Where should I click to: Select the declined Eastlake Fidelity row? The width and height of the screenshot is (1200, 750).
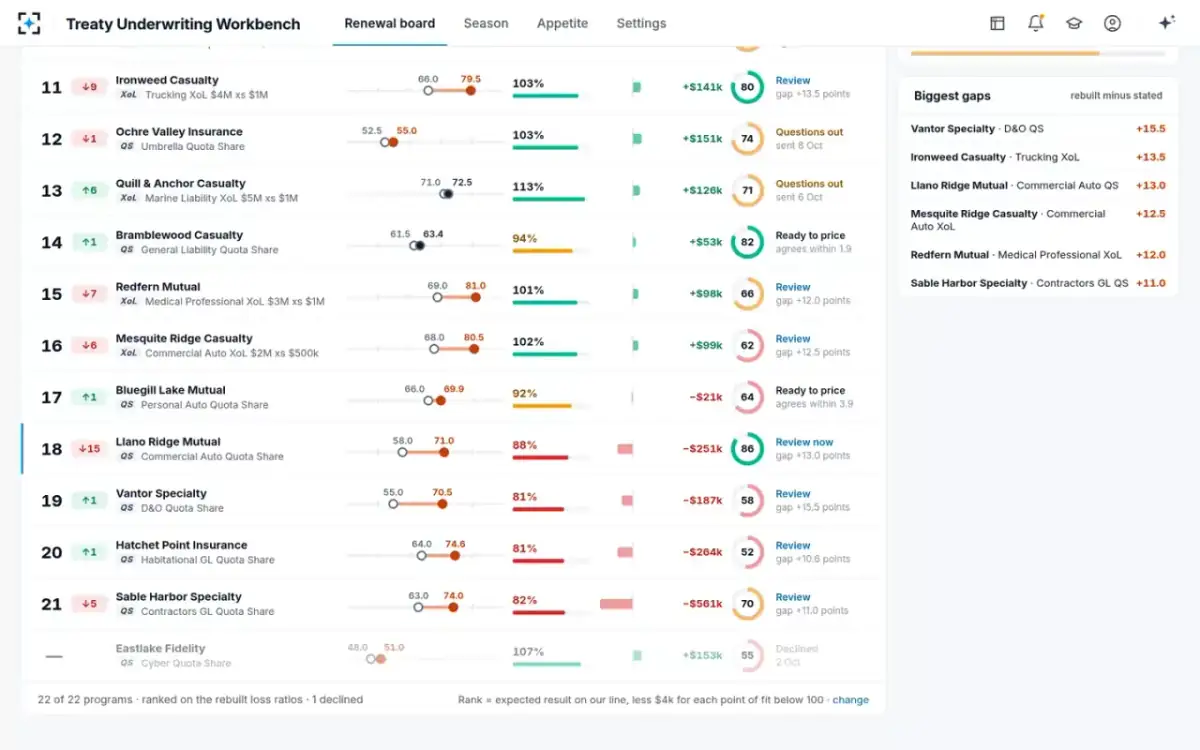(452, 656)
